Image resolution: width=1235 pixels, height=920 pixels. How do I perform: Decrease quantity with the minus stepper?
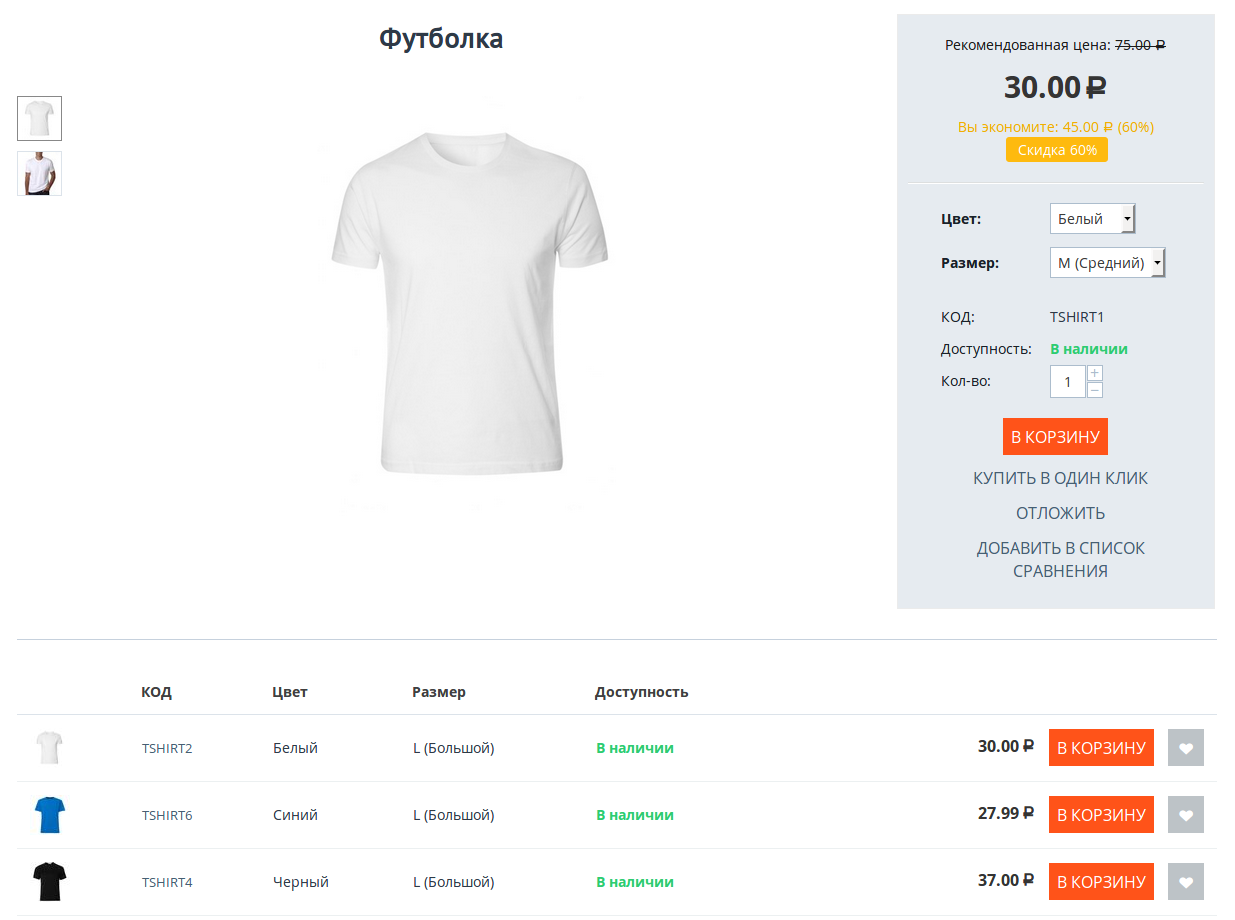pyautogui.click(x=1095, y=390)
